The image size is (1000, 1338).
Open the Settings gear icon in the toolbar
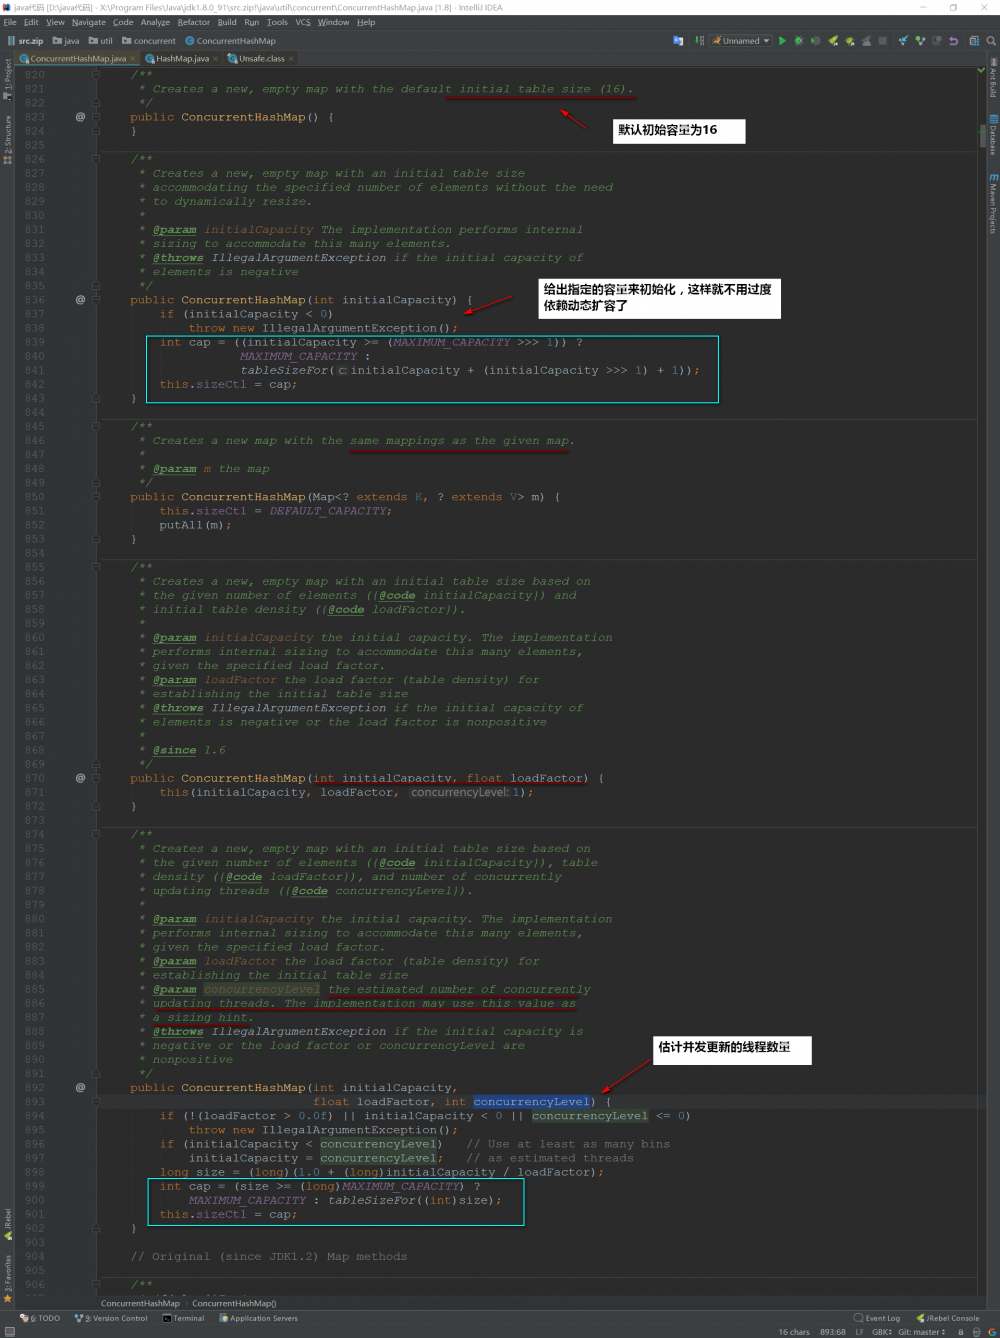pyautogui.click(x=974, y=41)
